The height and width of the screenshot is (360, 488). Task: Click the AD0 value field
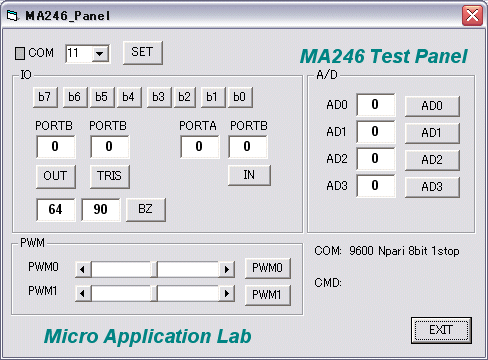click(376, 105)
